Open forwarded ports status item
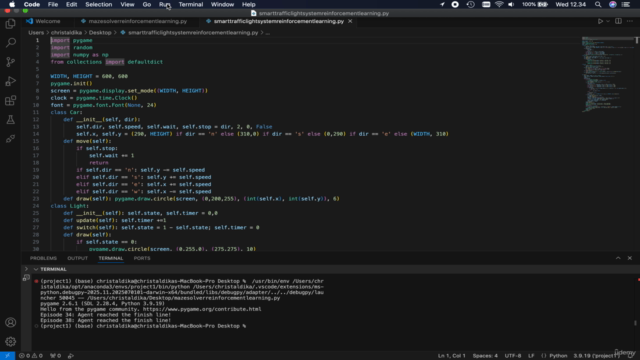 [55, 356]
